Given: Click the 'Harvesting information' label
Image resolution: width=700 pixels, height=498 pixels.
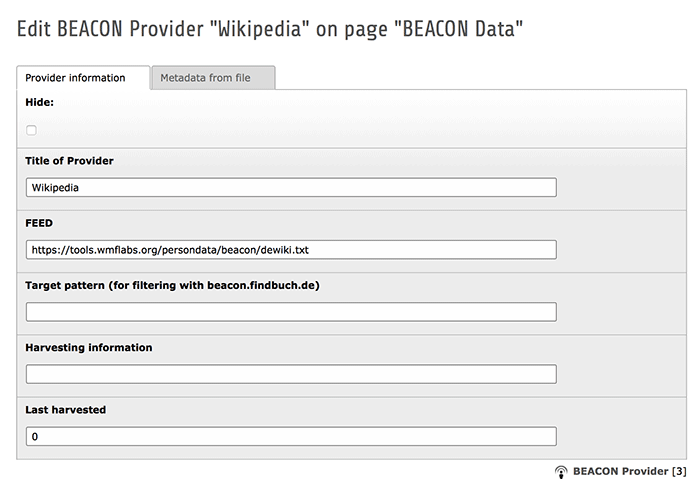Looking at the screenshot, I should [89, 348].
